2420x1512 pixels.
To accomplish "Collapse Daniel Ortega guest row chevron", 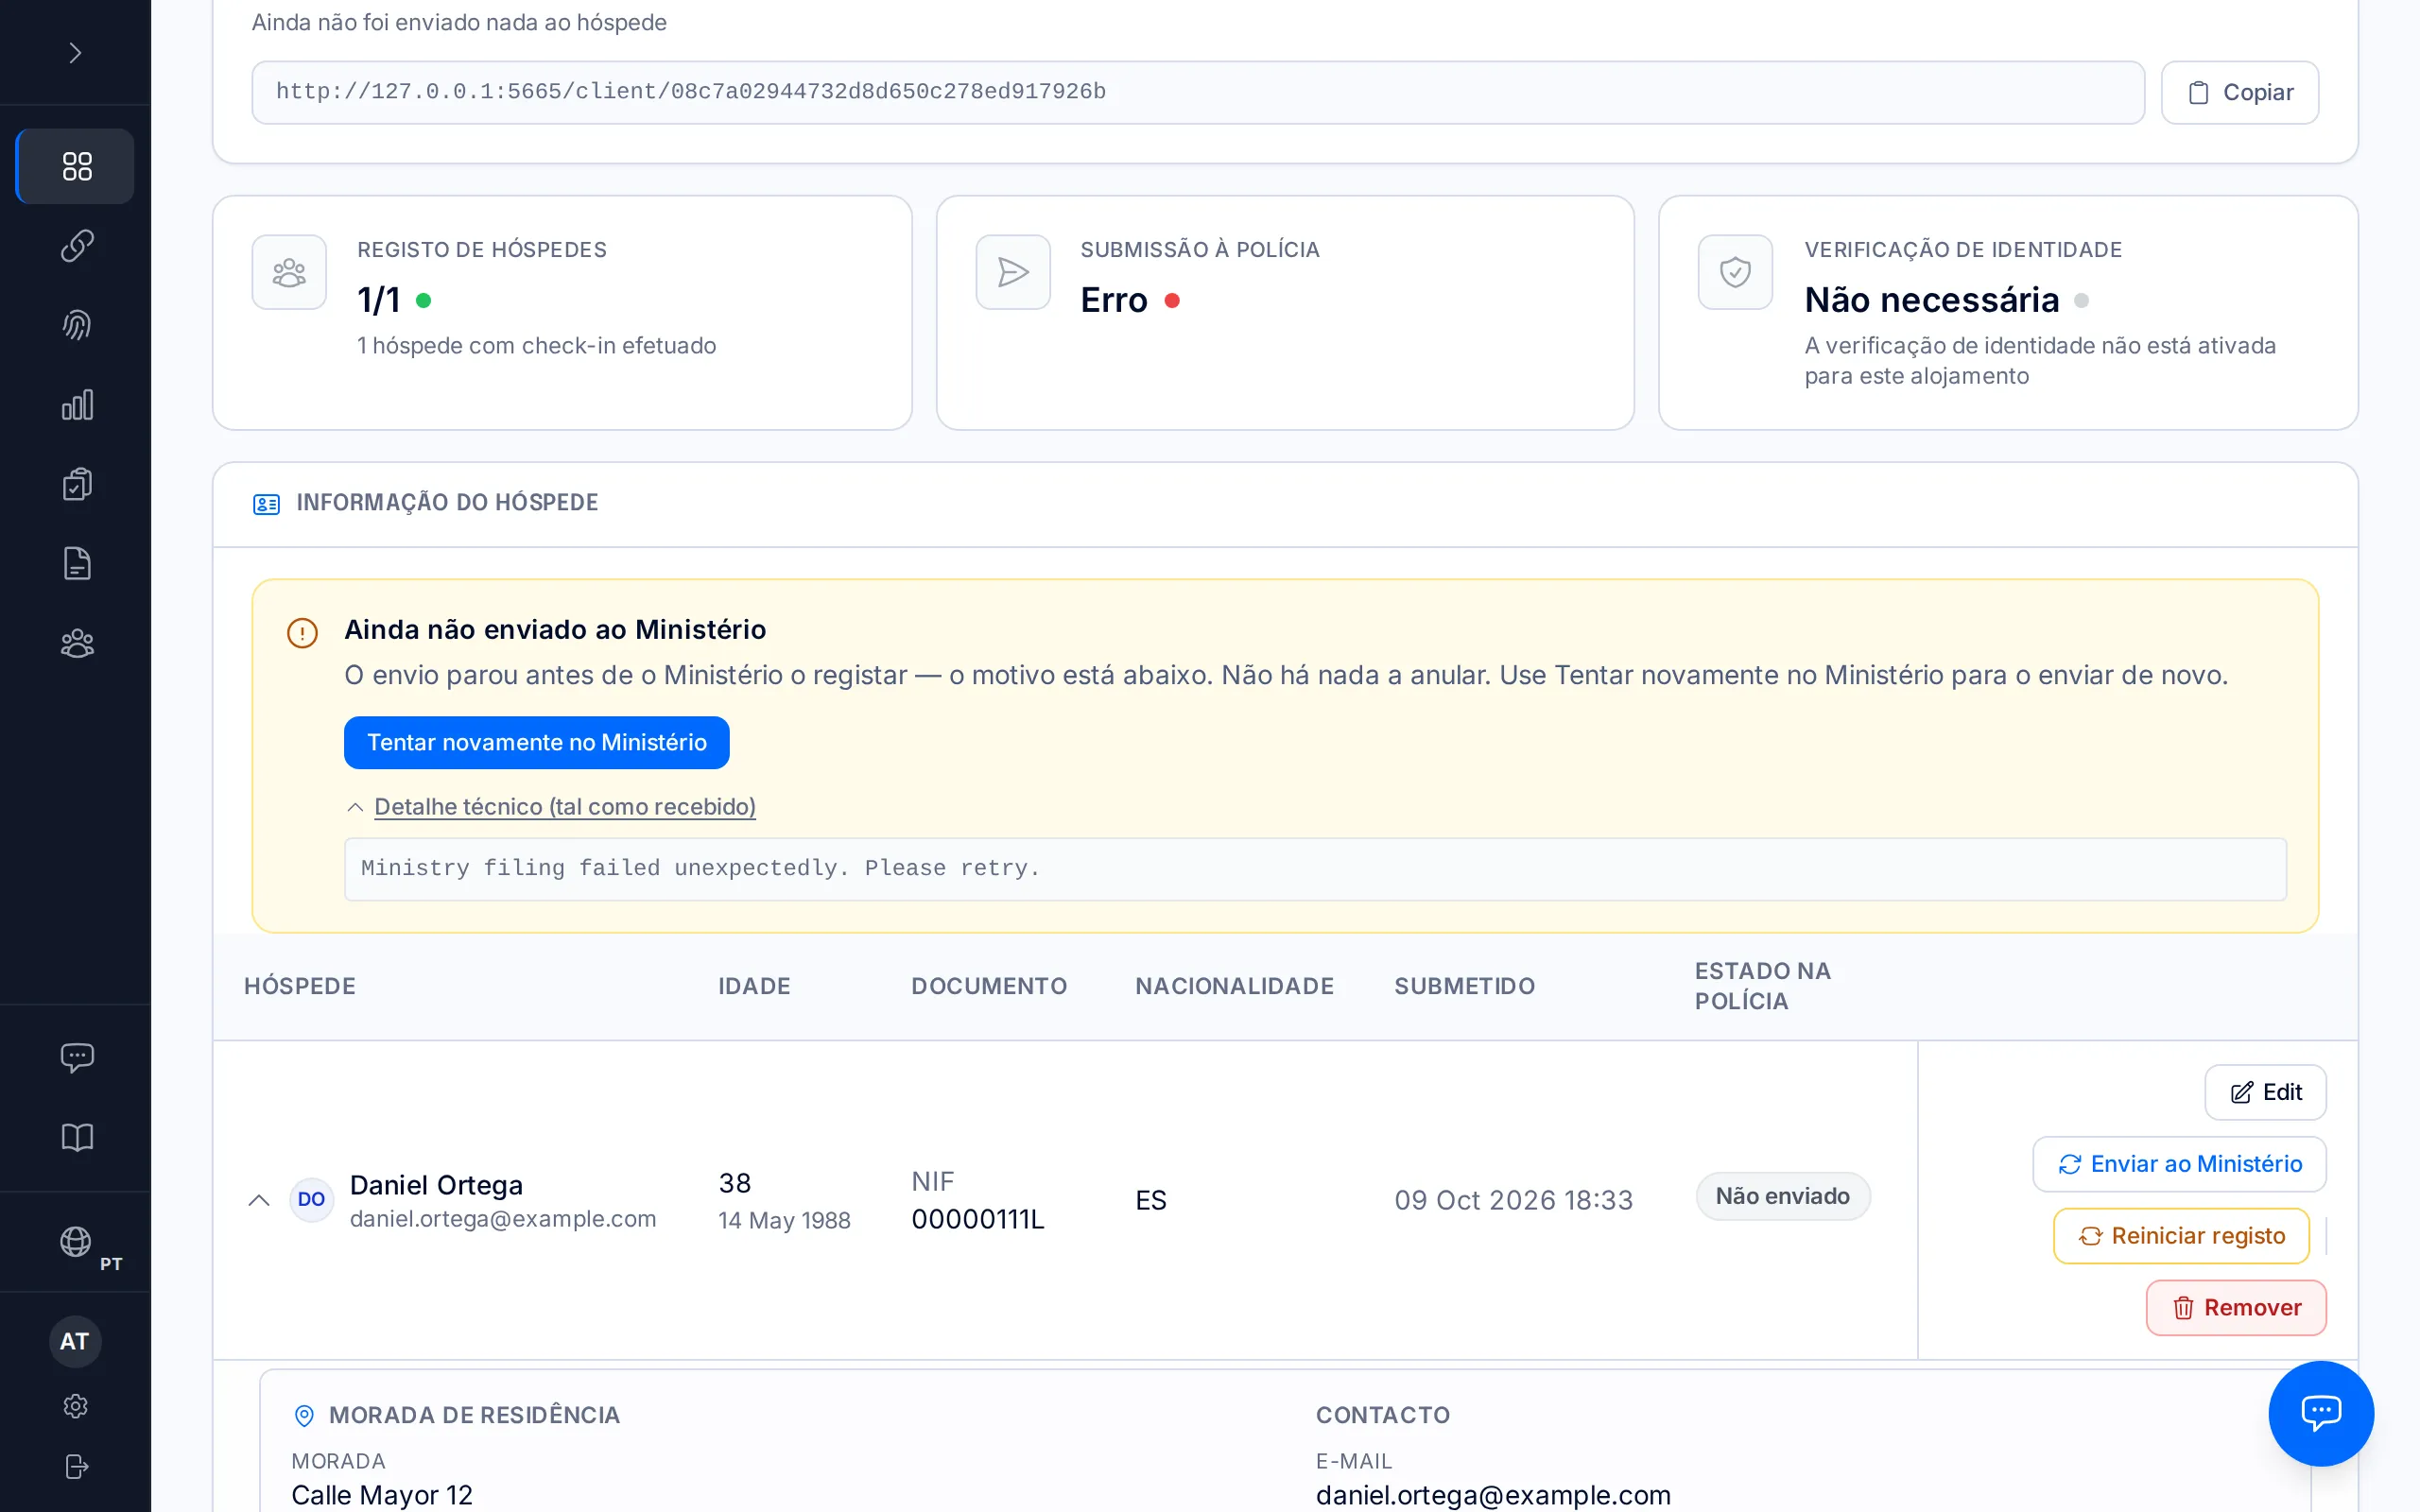I will [x=259, y=1200].
